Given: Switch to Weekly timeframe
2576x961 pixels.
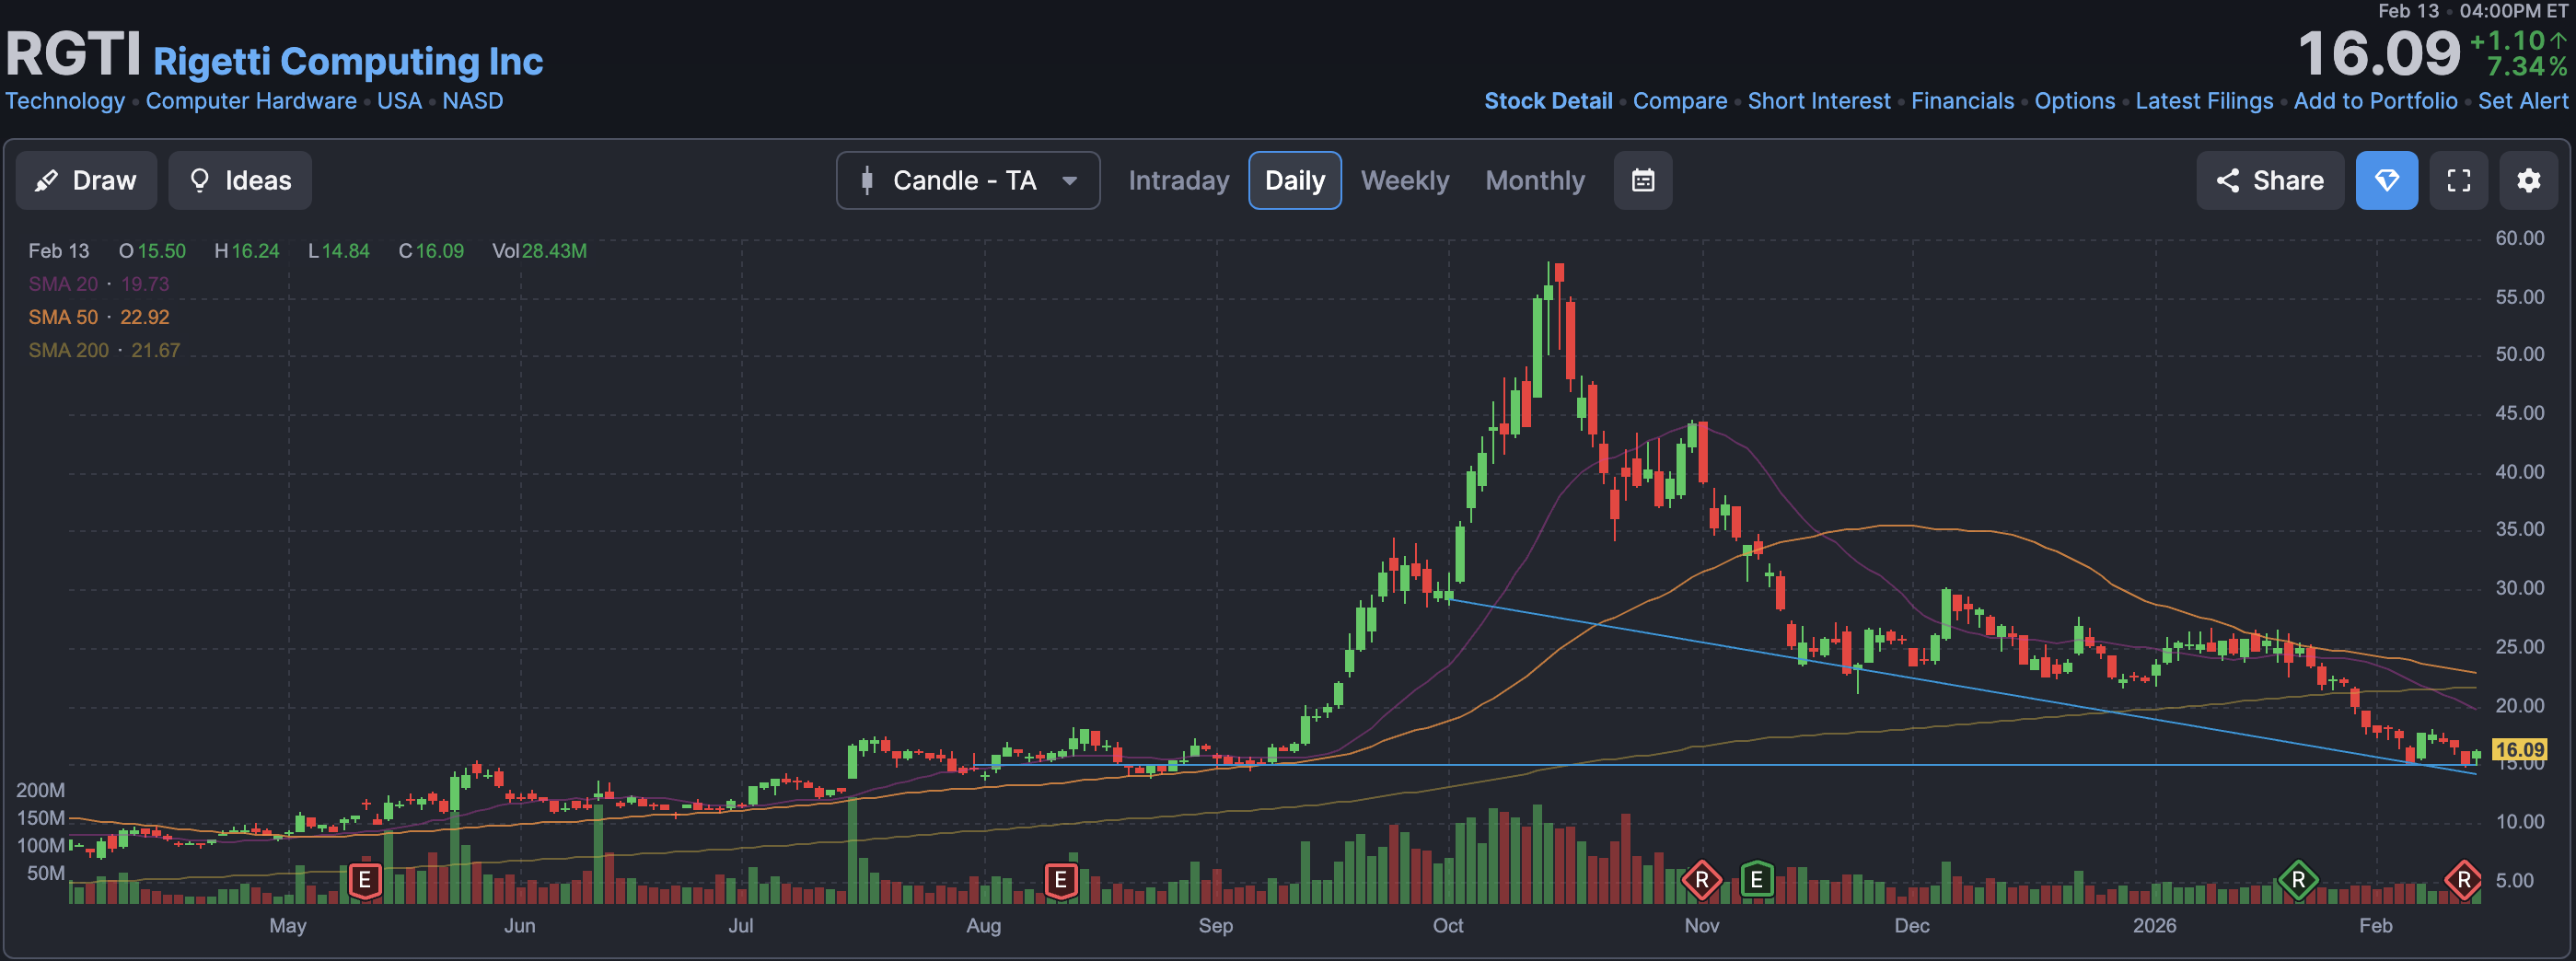Looking at the screenshot, I should [x=1404, y=180].
